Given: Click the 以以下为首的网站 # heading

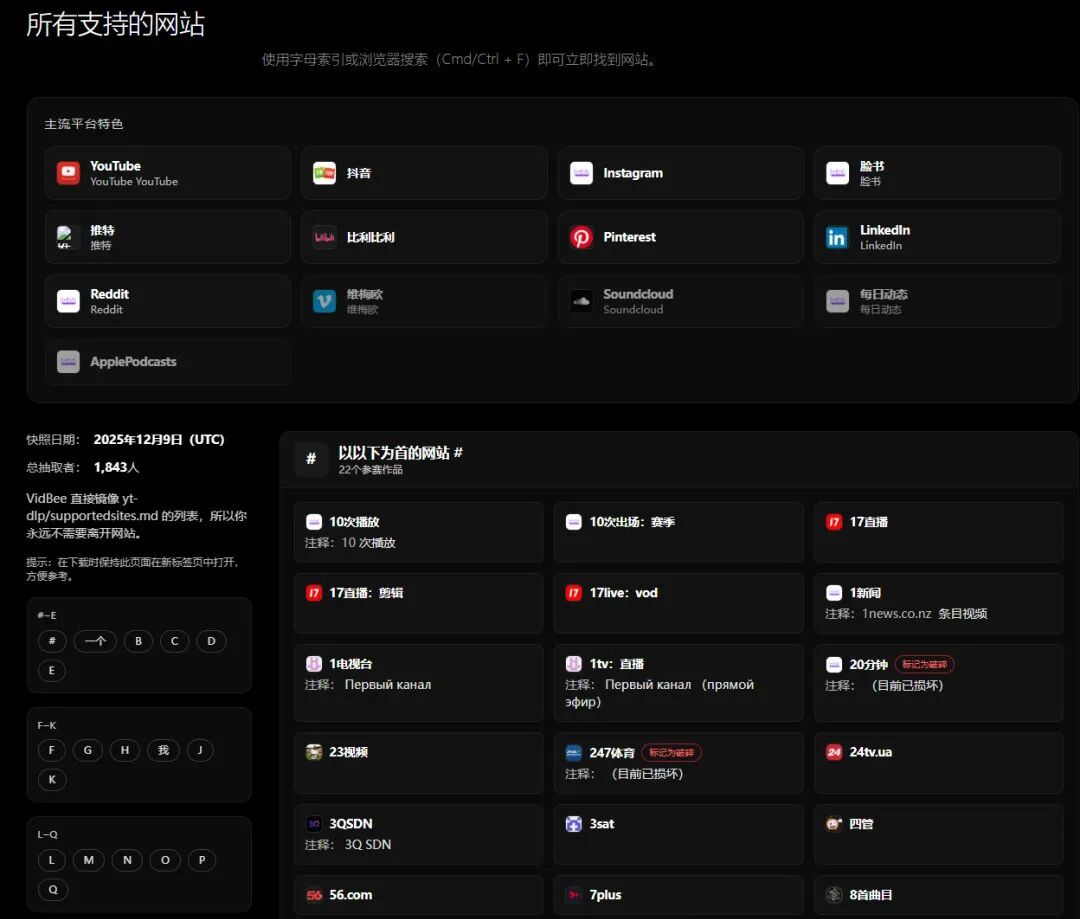Looking at the screenshot, I should pyautogui.click(x=400, y=453).
